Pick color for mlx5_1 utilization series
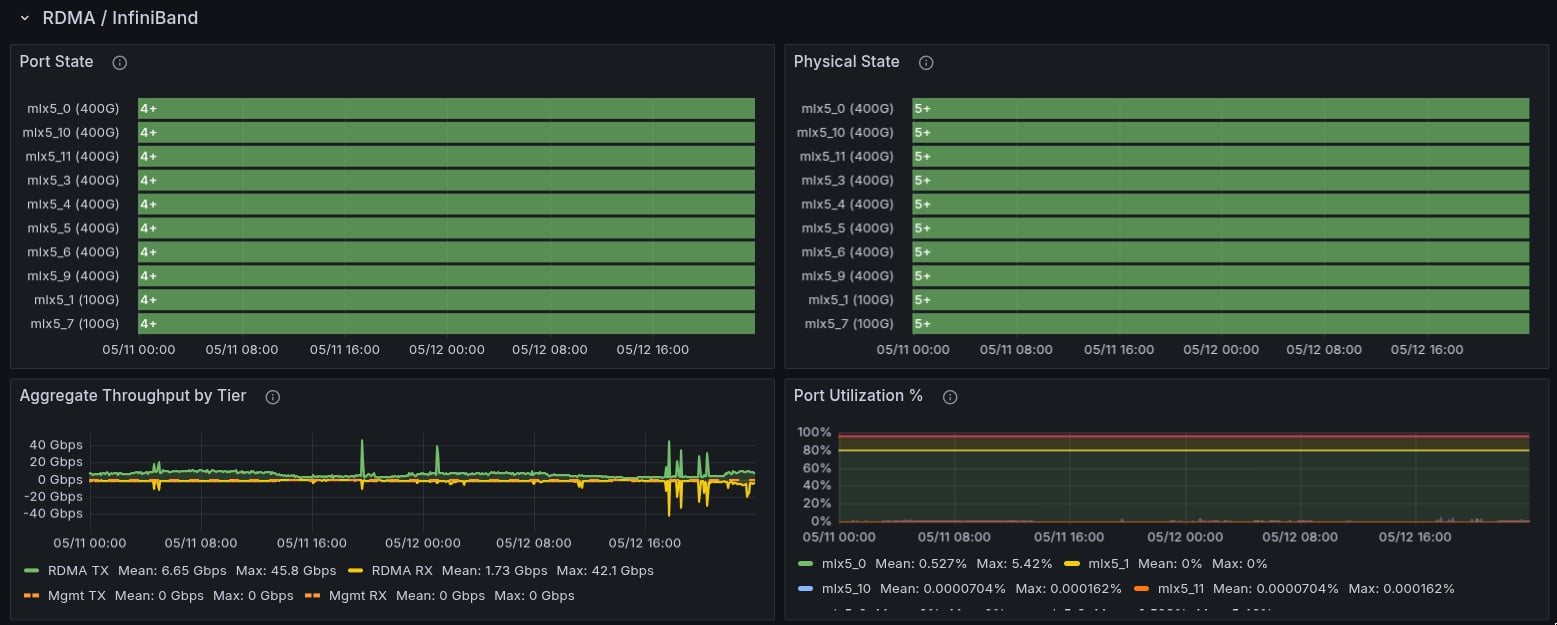Viewport: 1557px width, 625px height. pyautogui.click(x=1072, y=564)
